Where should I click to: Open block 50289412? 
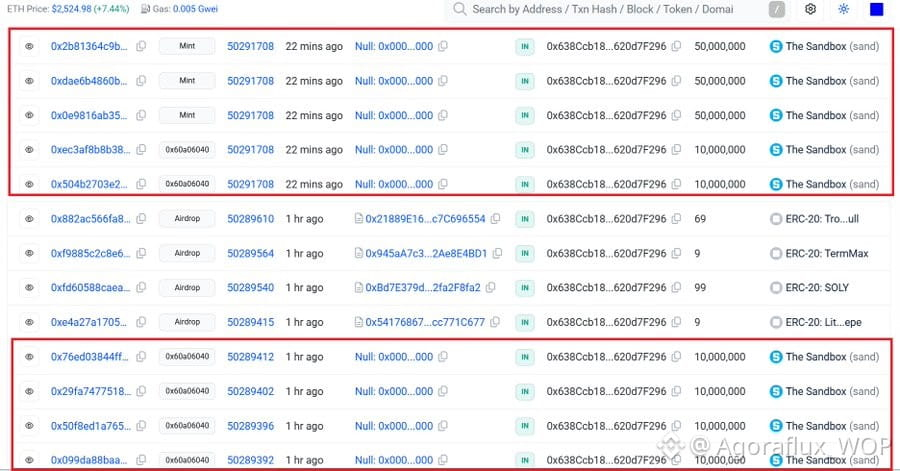tap(250, 357)
